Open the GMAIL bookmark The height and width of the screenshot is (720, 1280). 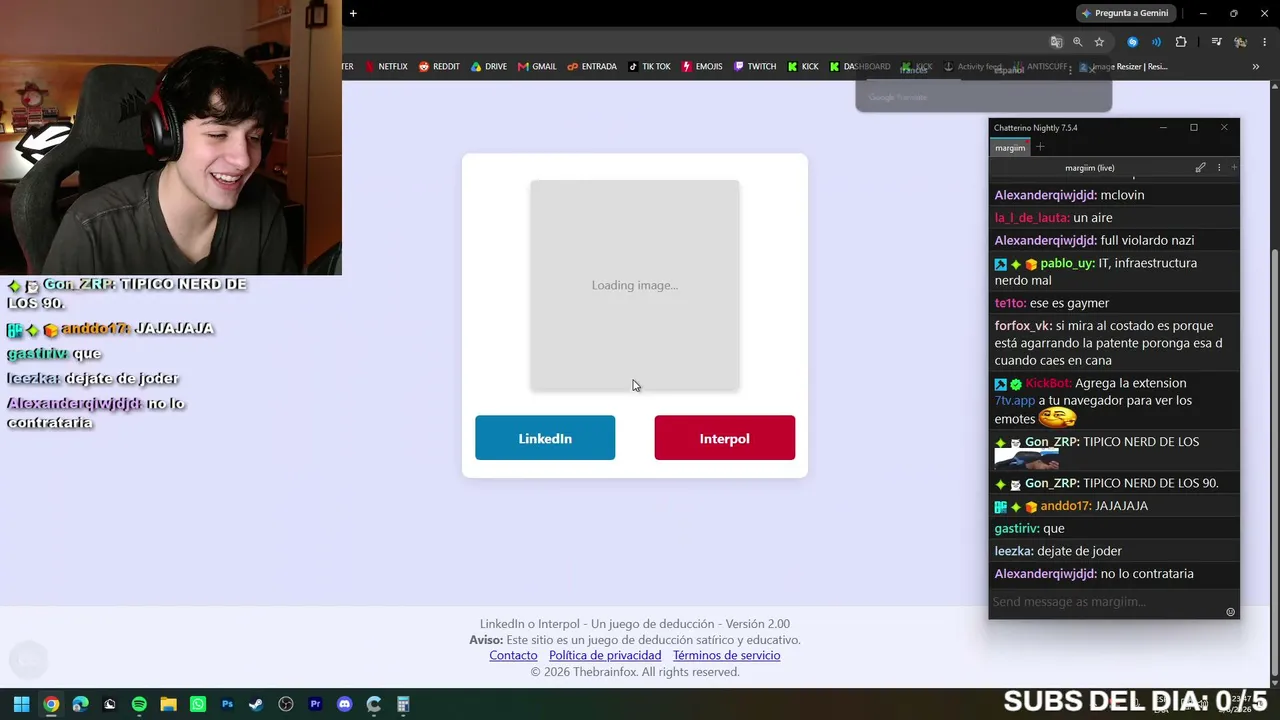point(537,67)
